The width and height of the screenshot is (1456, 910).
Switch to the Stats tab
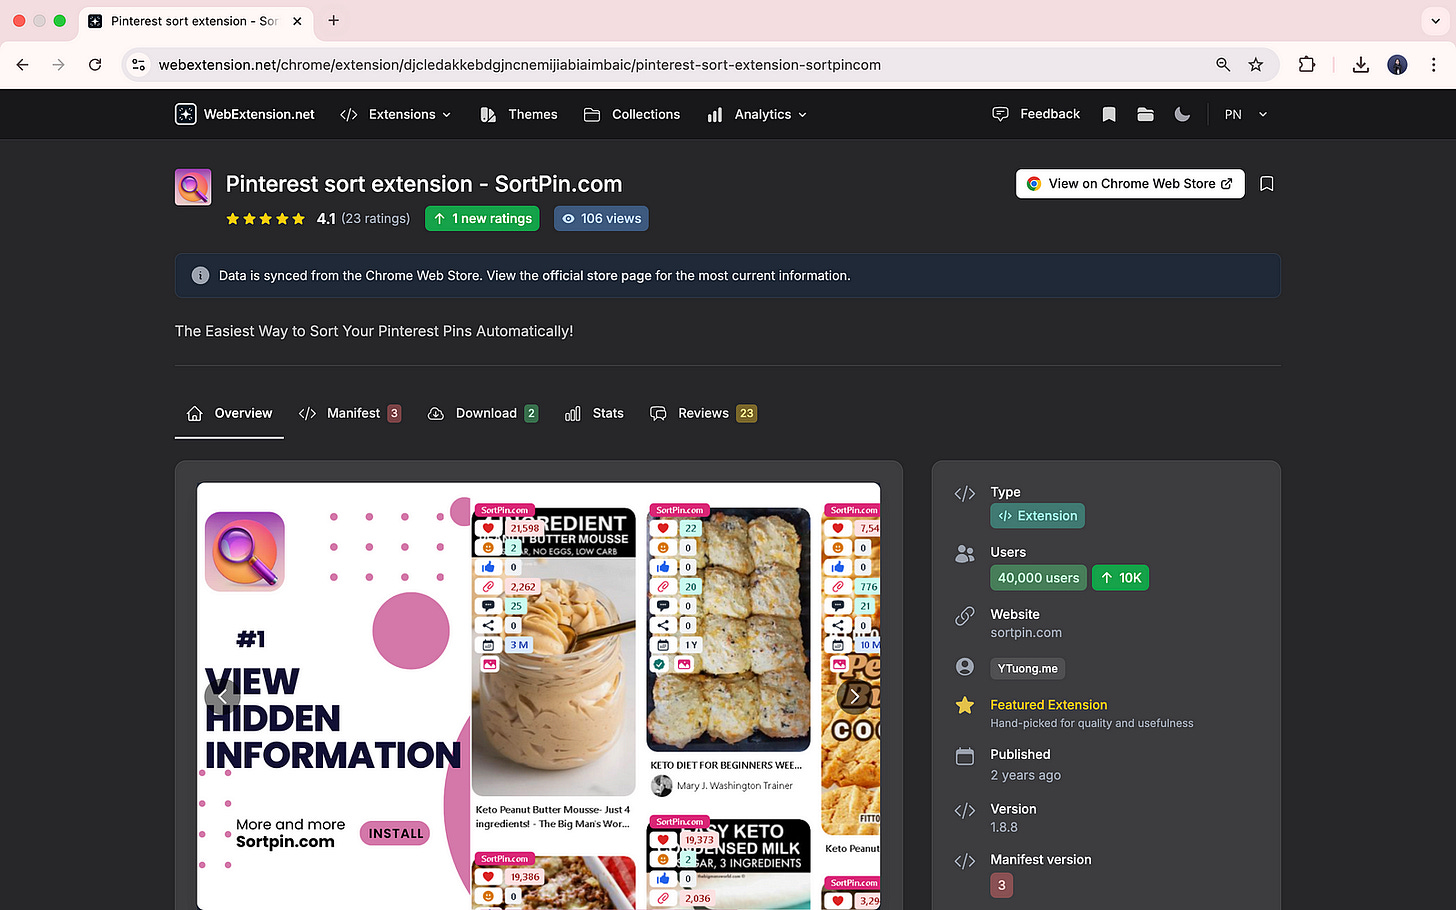coord(594,413)
